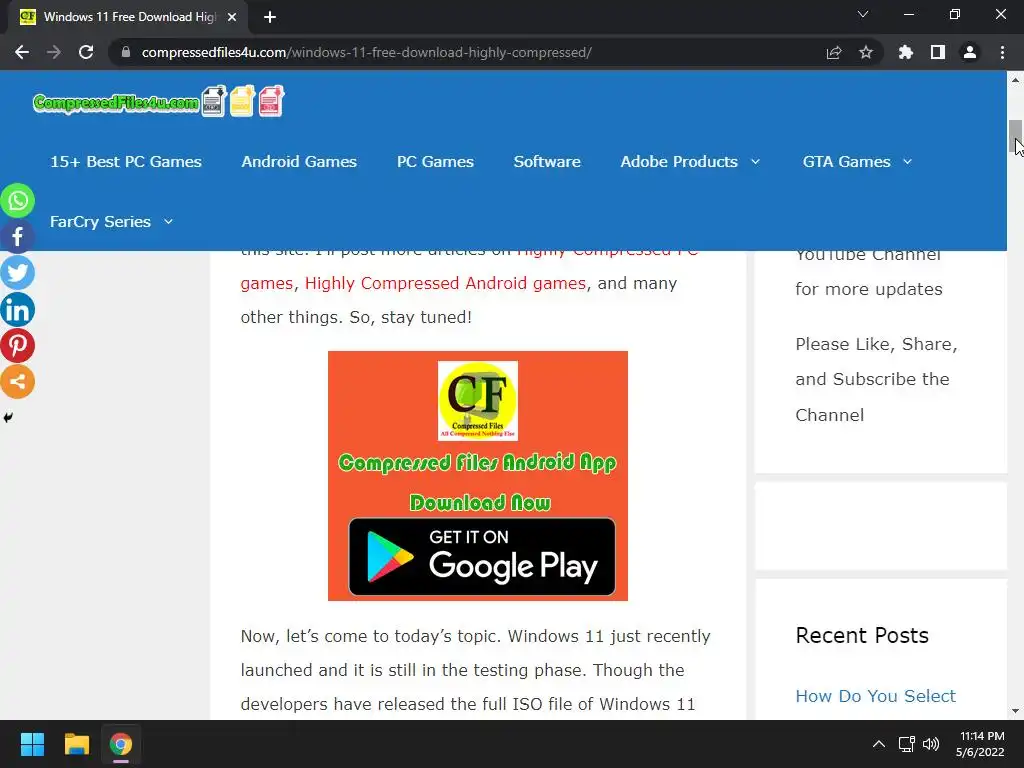Click the share this page icon in address bar
Viewport: 1024px width, 768px height.
click(x=834, y=52)
